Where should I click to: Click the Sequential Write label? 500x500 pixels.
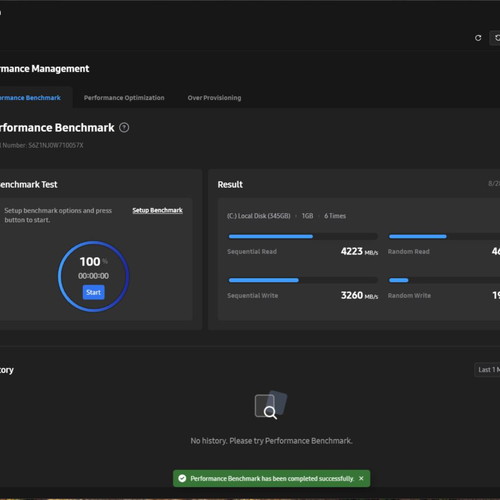pos(253,296)
